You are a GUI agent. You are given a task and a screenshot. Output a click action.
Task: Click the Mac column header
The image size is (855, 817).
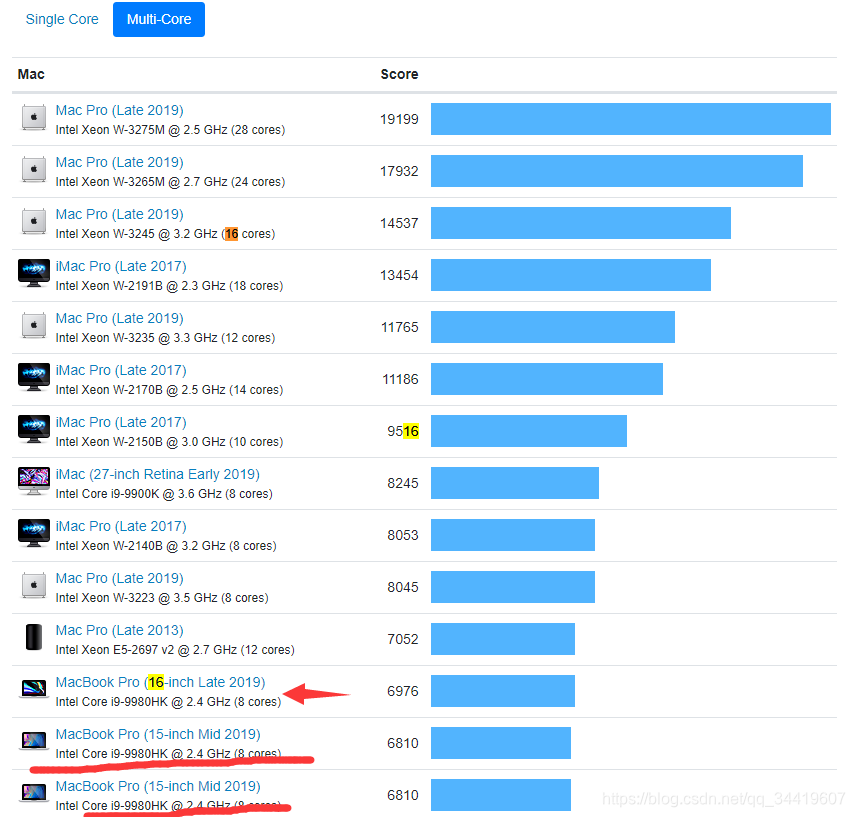point(31,74)
